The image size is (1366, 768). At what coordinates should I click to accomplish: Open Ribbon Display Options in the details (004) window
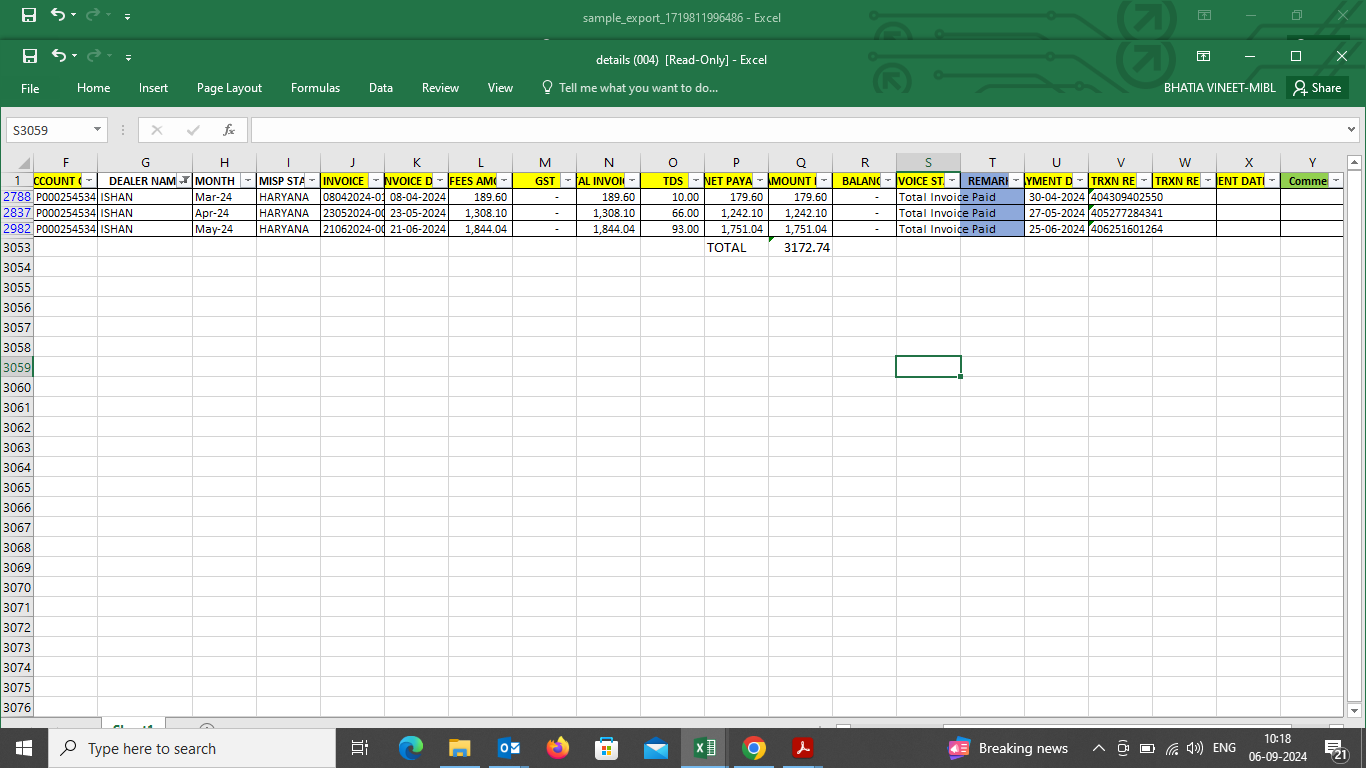coord(1204,56)
